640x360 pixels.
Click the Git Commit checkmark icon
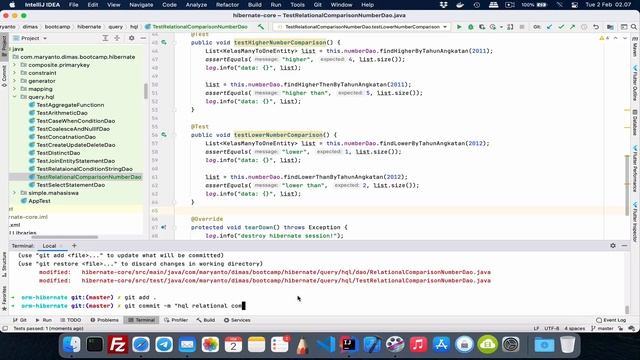pos(561,27)
